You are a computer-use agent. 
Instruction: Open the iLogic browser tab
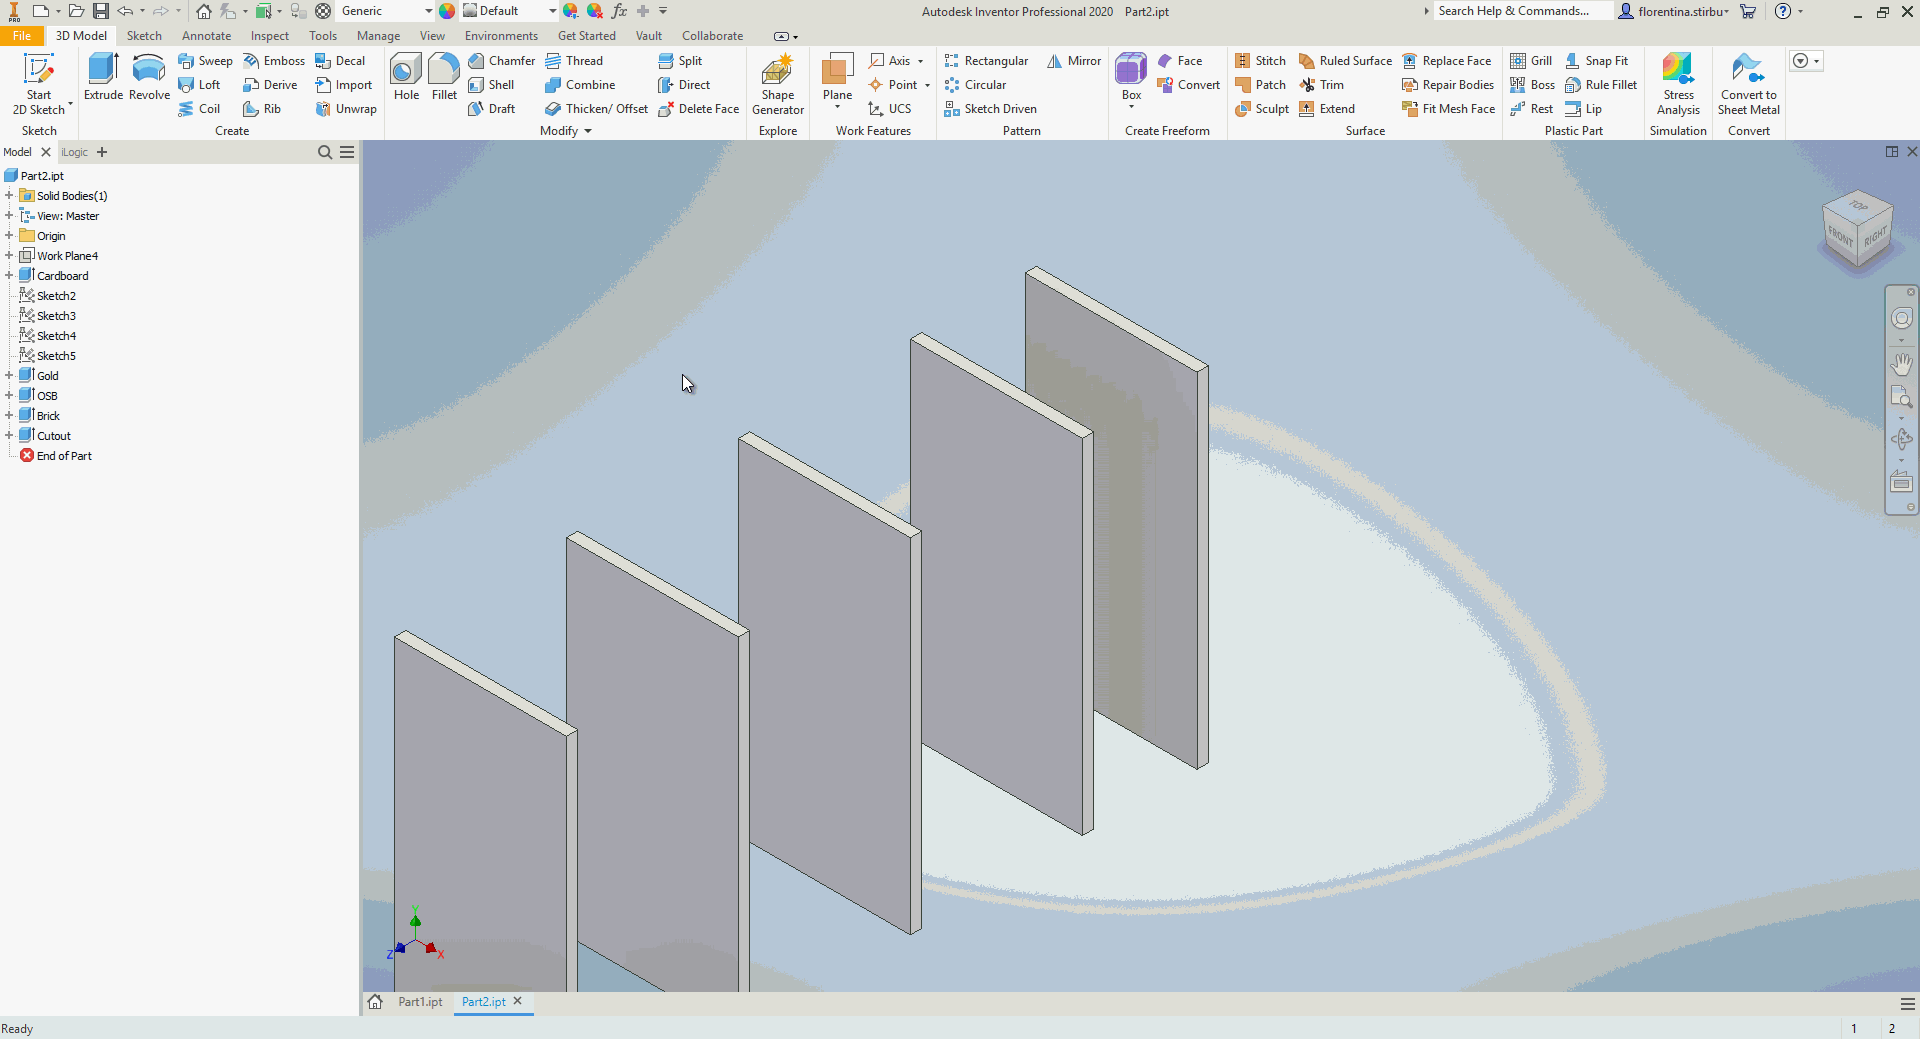pyautogui.click(x=75, y=152)
